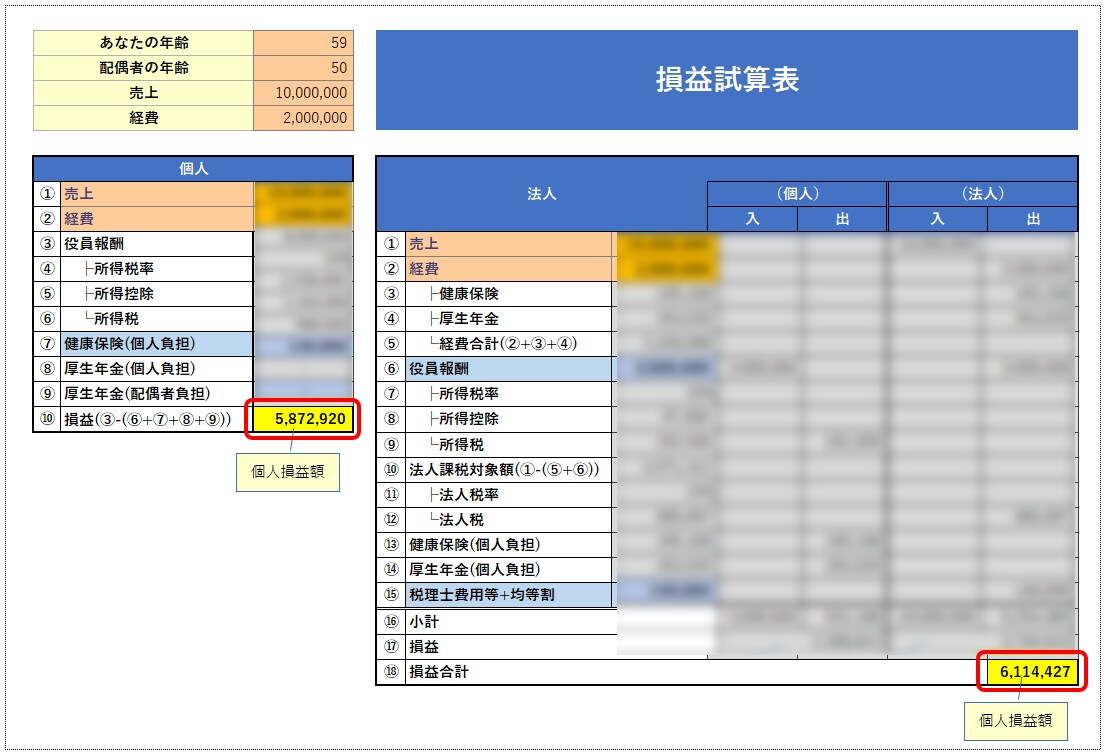1106x754 pixels.
Task: Select 法人課税対象額(①-(⑤+⑥)) row
Action: pyautogui.click(x=511, y=470)
